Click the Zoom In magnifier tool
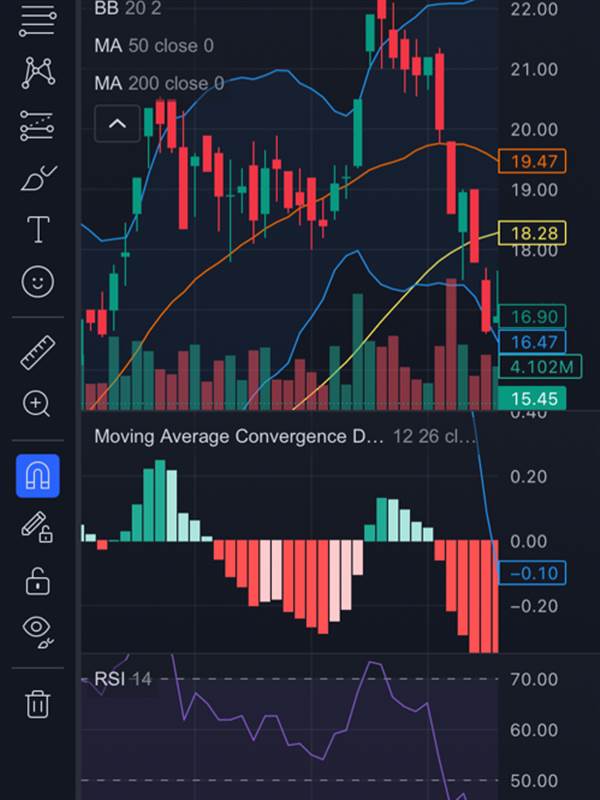 37,405
